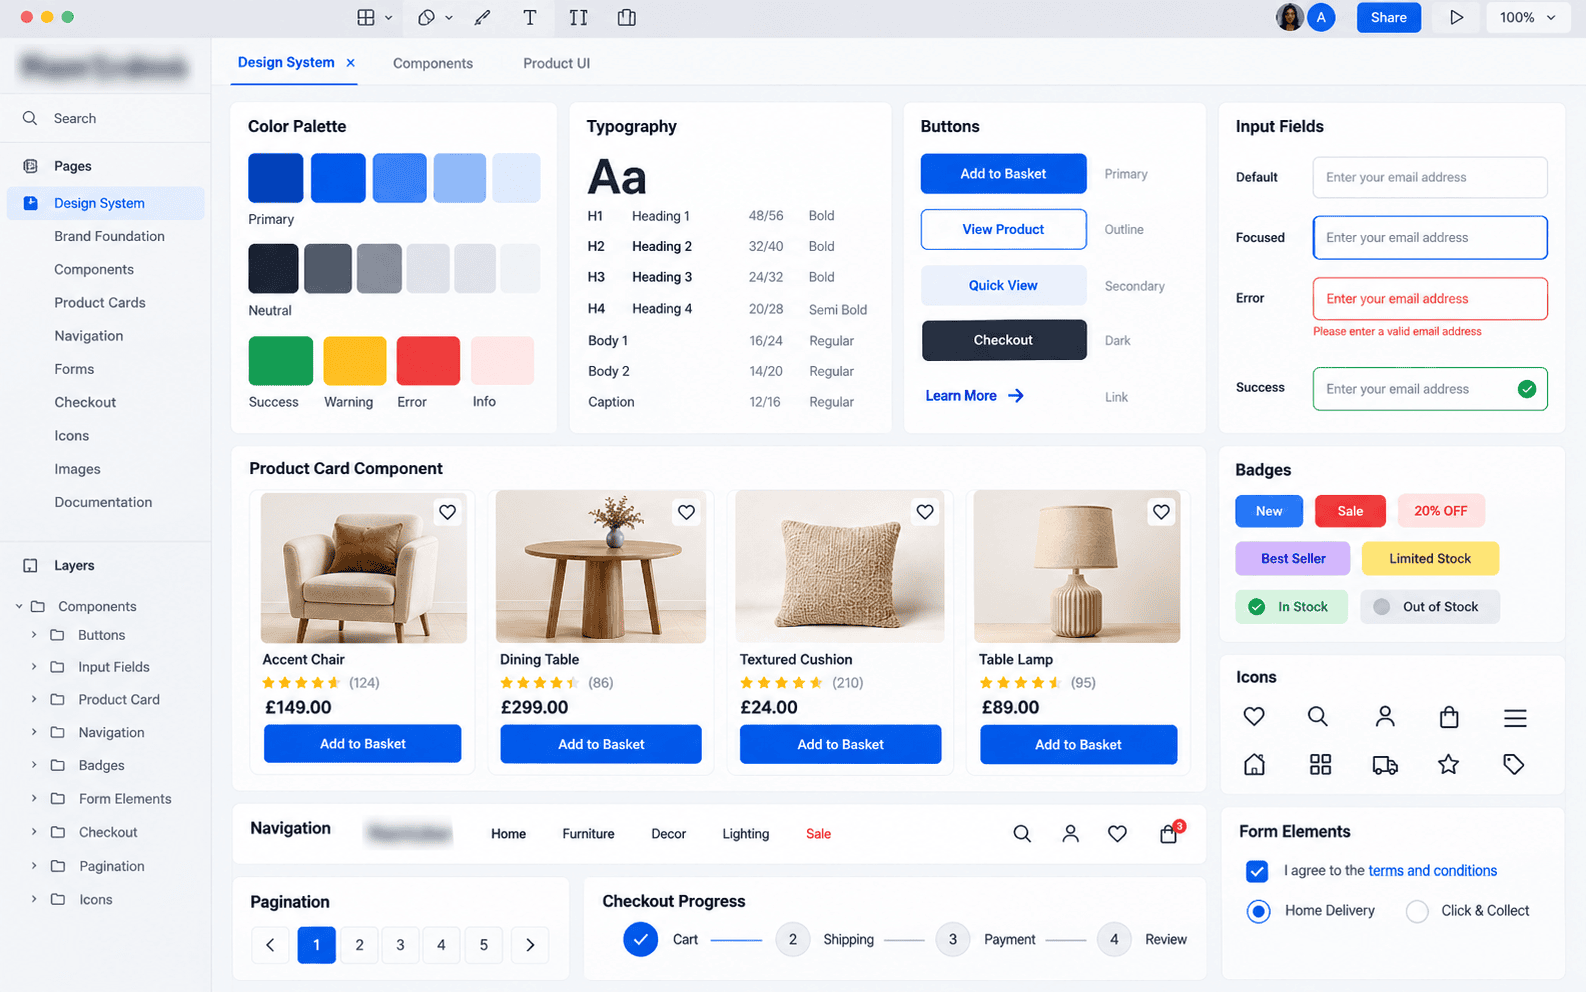
Task: Click the search magnifier in the Navigation bar
Action: coord(1021,833)
